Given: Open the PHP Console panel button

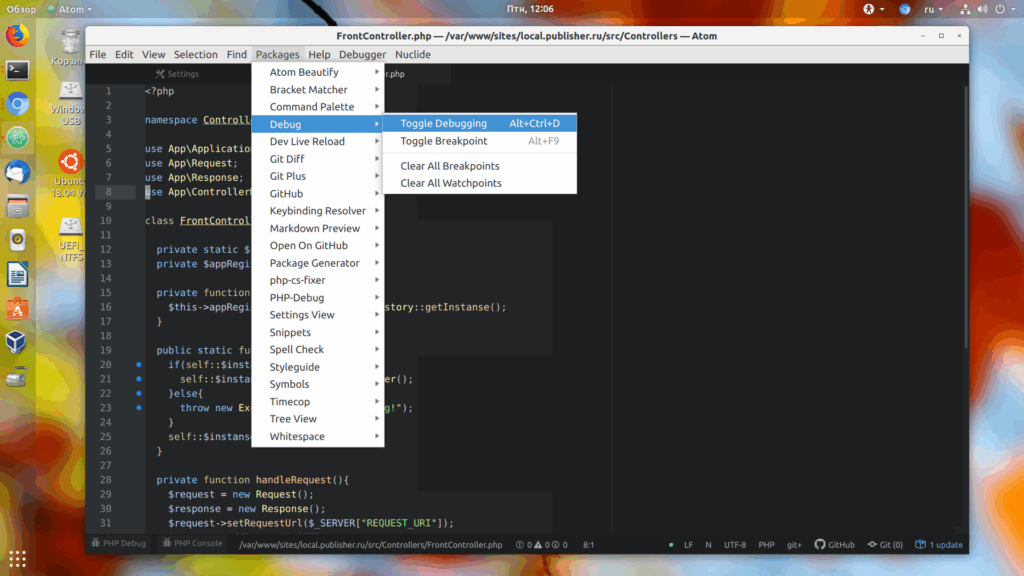Looking at the screenshot, I should coord(193,543).
